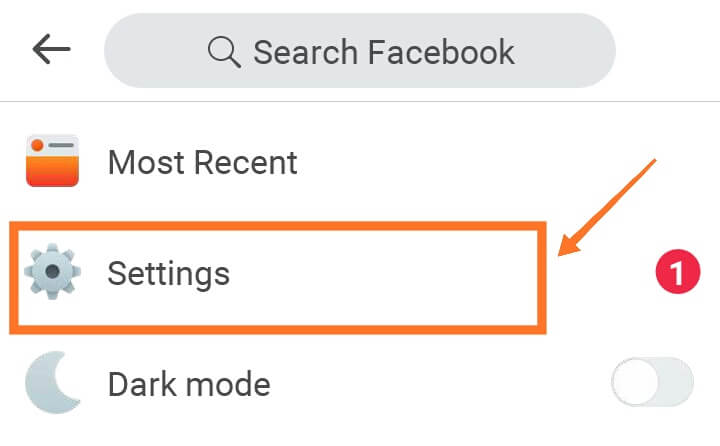This screenshot has width=720, height=446.
Task: Focus the Search Facebook input field
Action: (360, 51)
